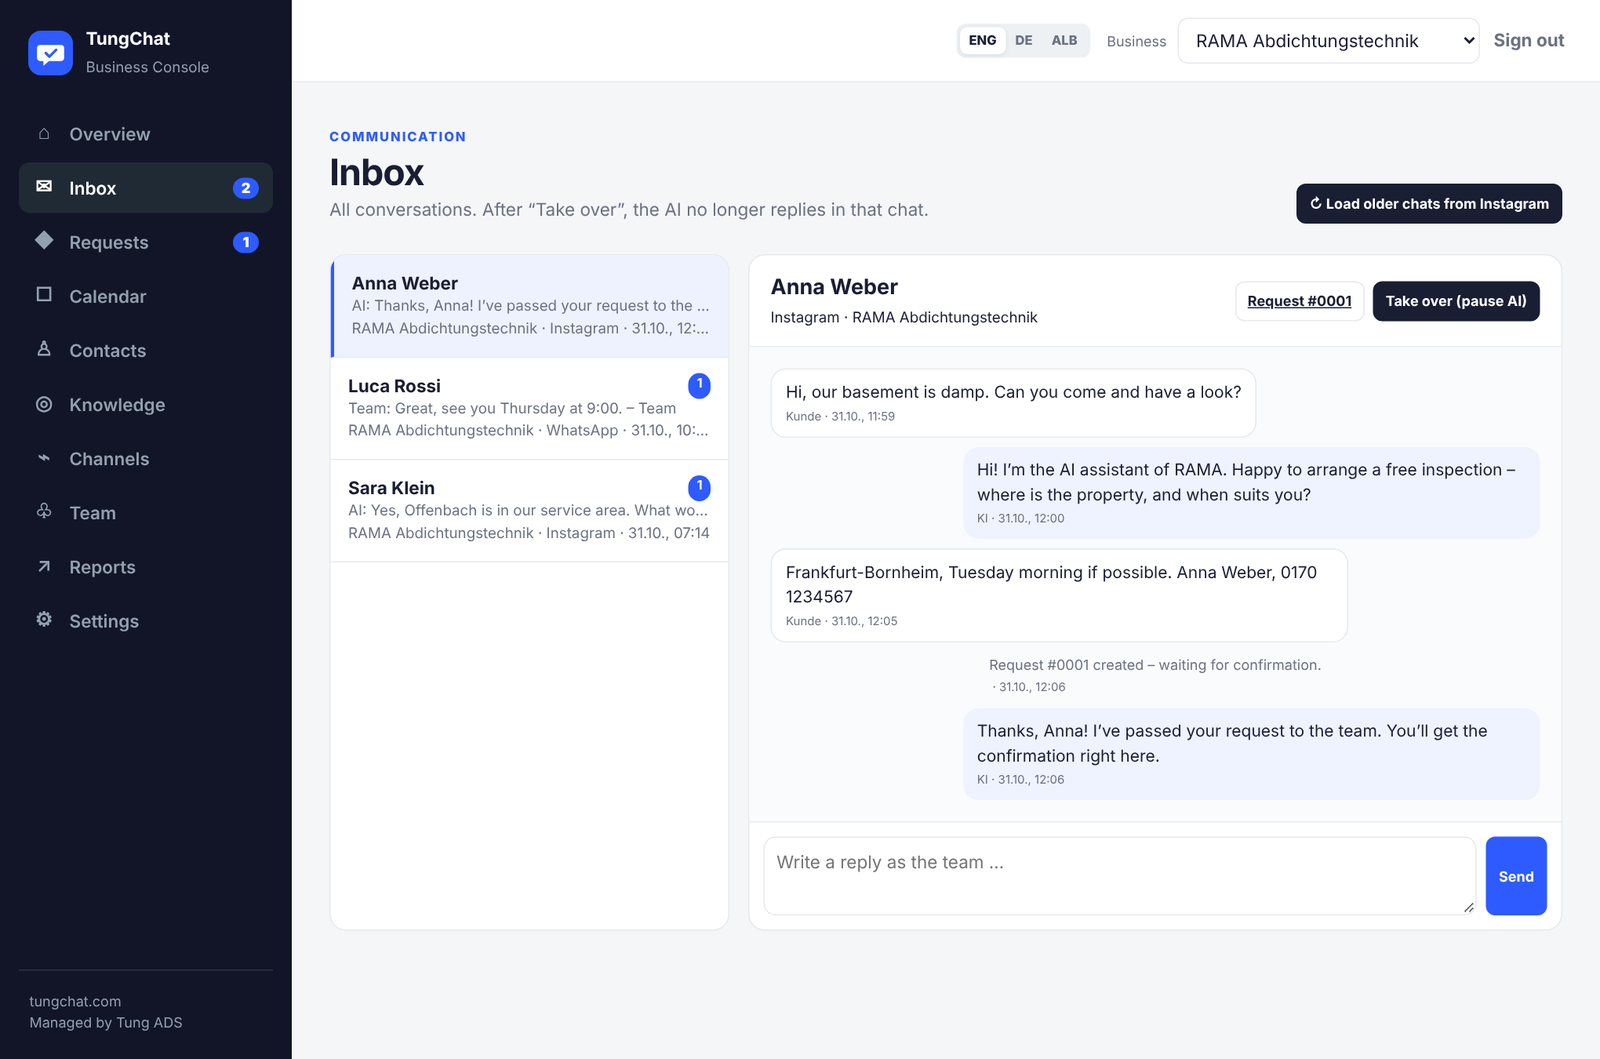Send the reply message
This screenshot has height=1059, width=1600.
1516,876
